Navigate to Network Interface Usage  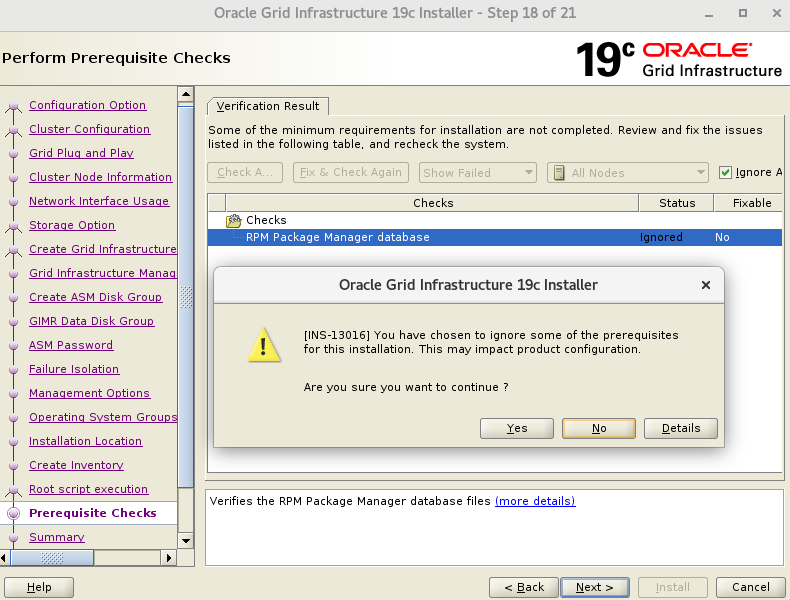[99, 201]
